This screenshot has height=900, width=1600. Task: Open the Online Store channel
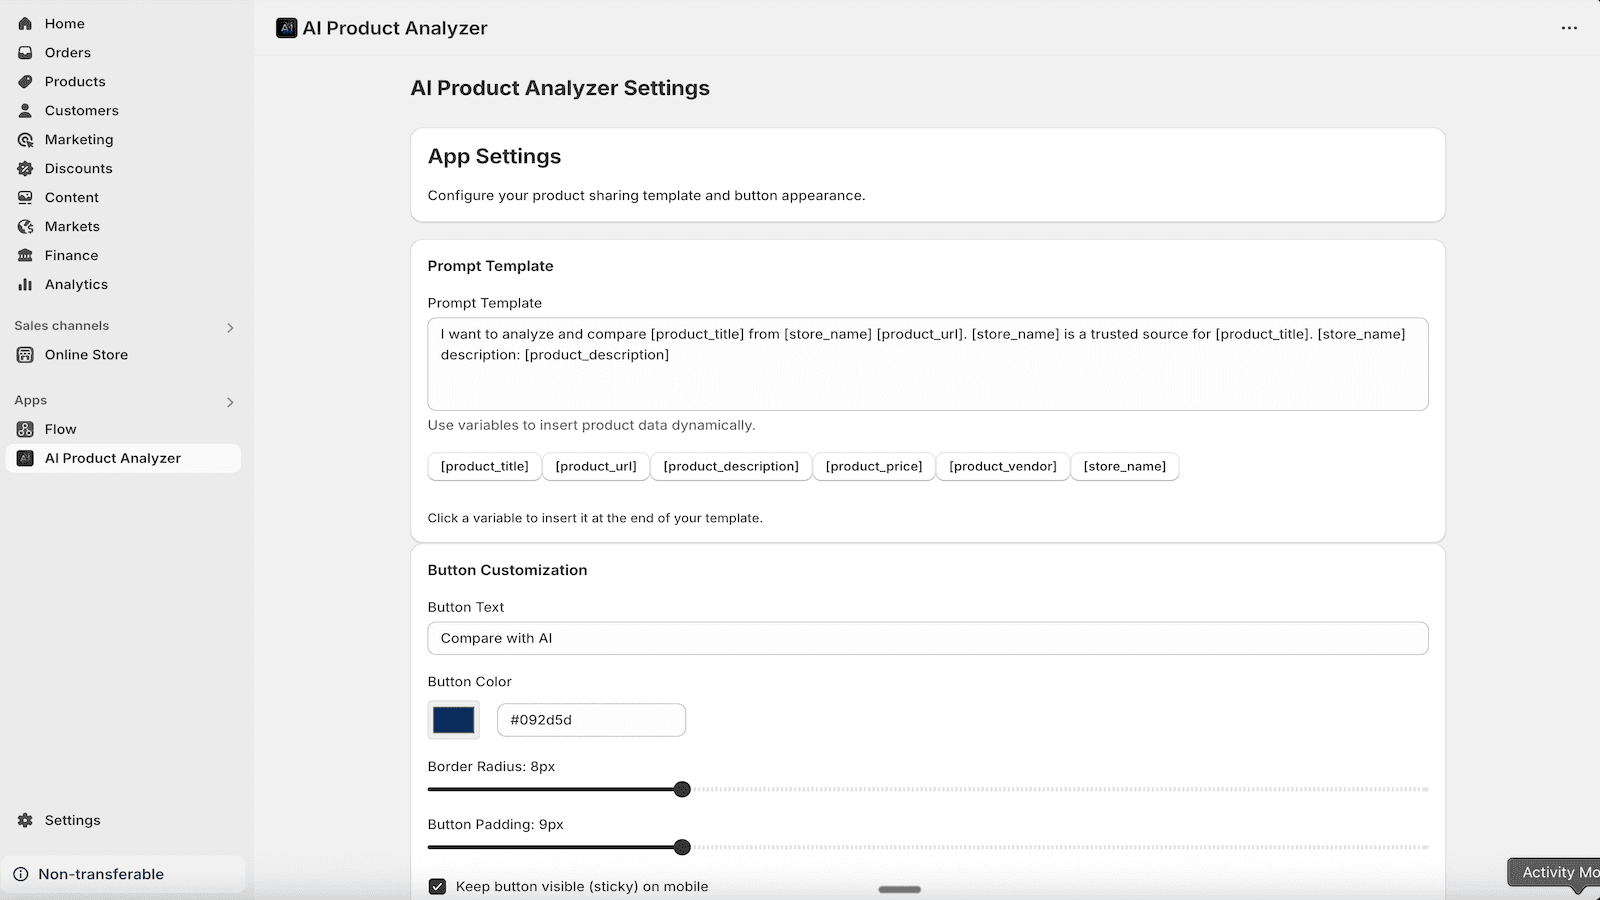tap(86, 354)
